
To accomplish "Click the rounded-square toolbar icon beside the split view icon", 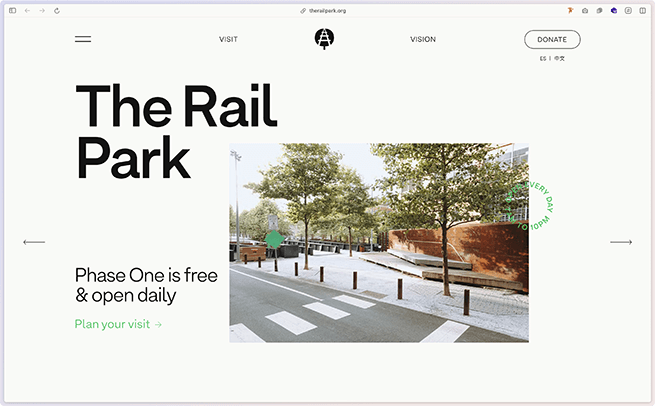I will pyautogui.click(x=628, y=11).
